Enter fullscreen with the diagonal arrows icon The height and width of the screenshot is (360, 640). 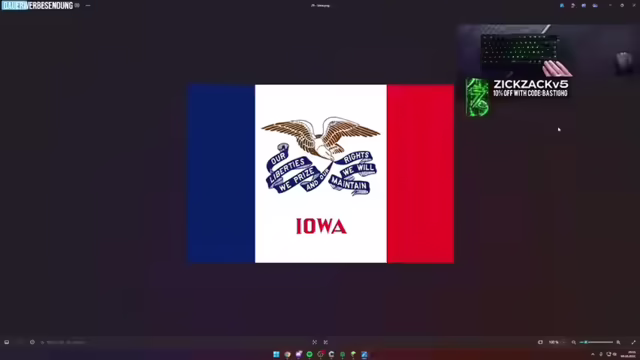[633, 342]
